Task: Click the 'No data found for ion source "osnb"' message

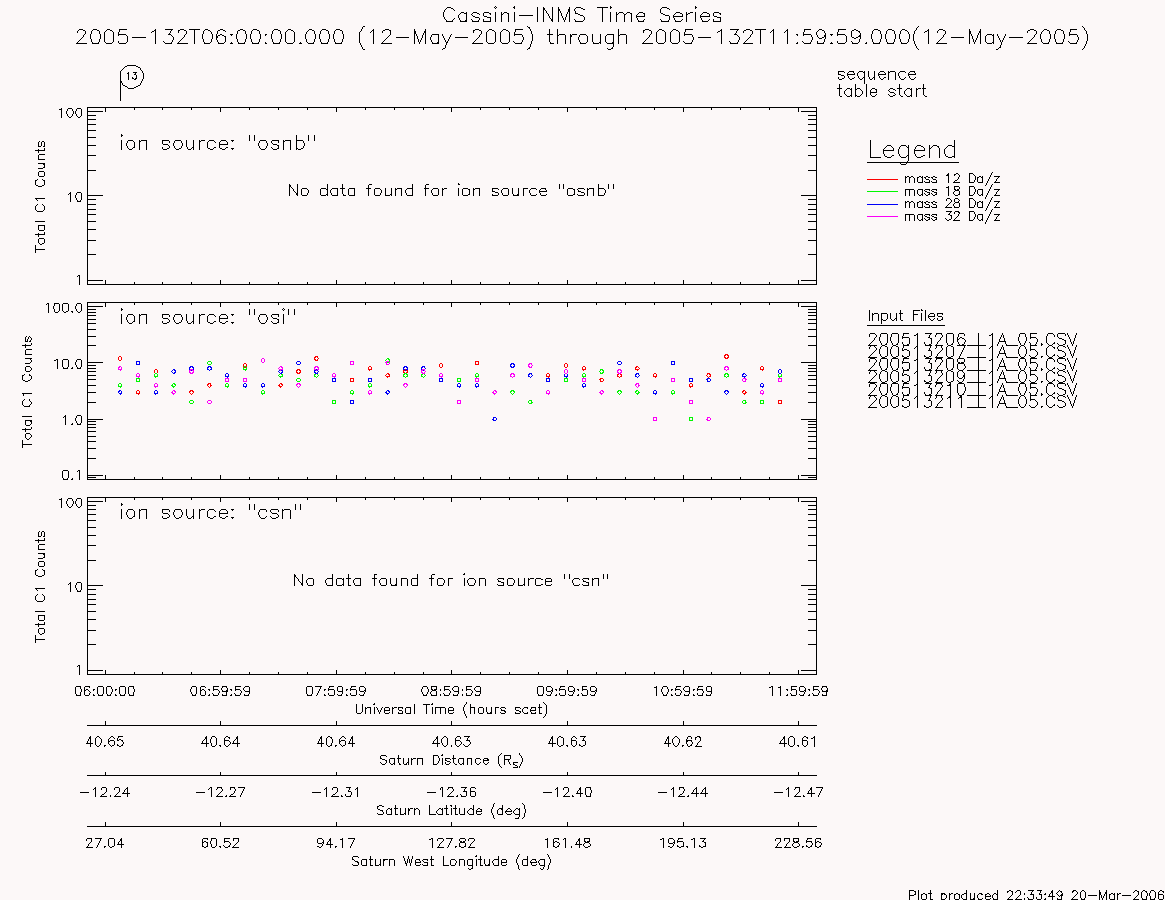Action: coord(452,191)
